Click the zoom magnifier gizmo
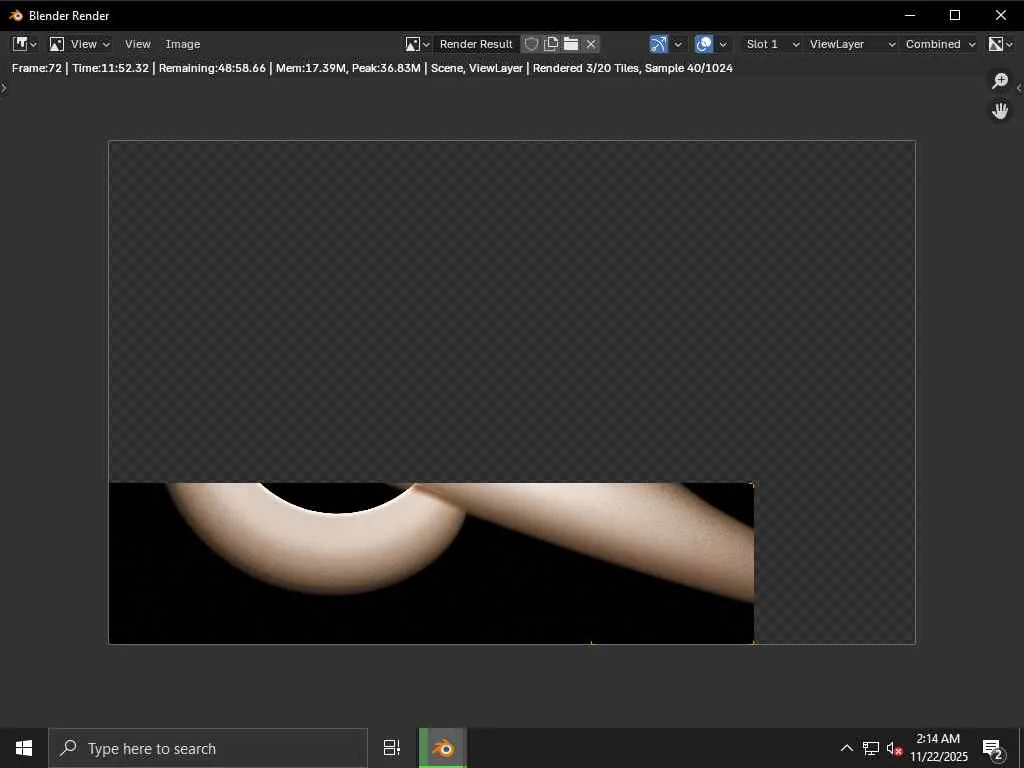Image resolution: width=1024 pixels, height=768 pixels. [1000, 81]
